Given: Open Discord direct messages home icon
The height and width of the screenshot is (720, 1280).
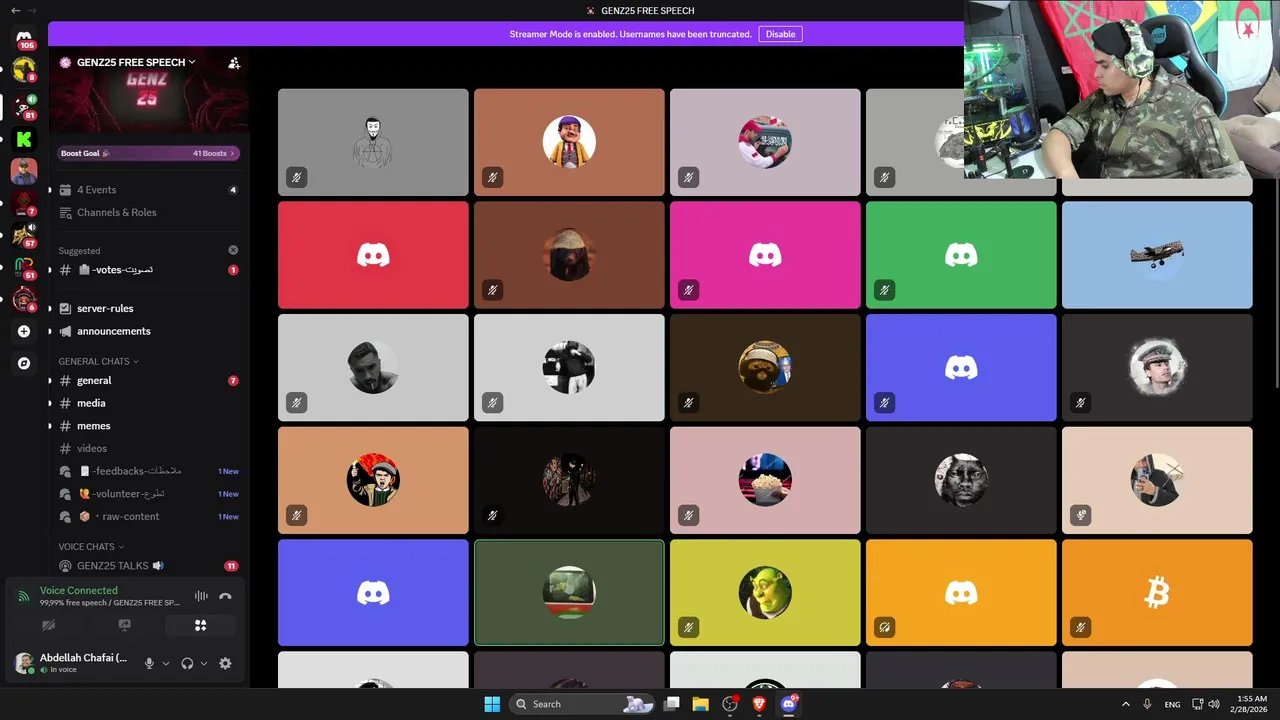Looking at the screenshot, I should 24,36.
